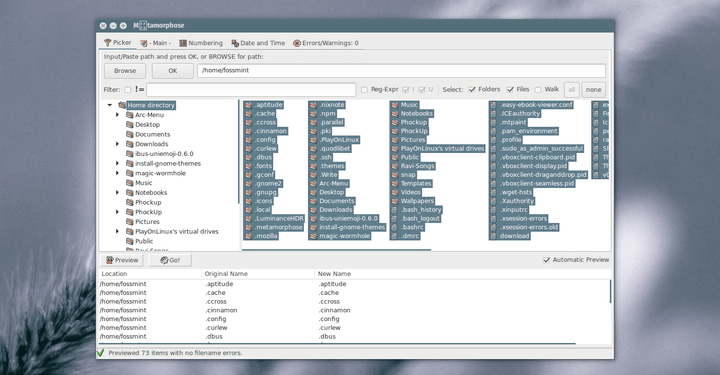Click the filter text input box

(251, 90)
